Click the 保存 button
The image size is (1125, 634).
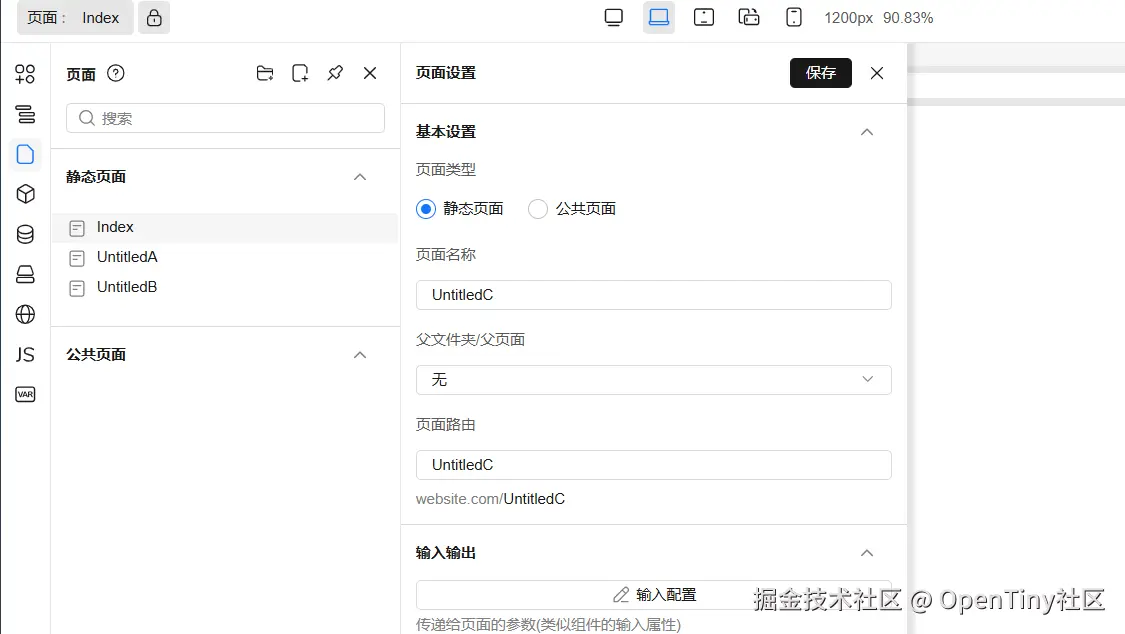821,73
